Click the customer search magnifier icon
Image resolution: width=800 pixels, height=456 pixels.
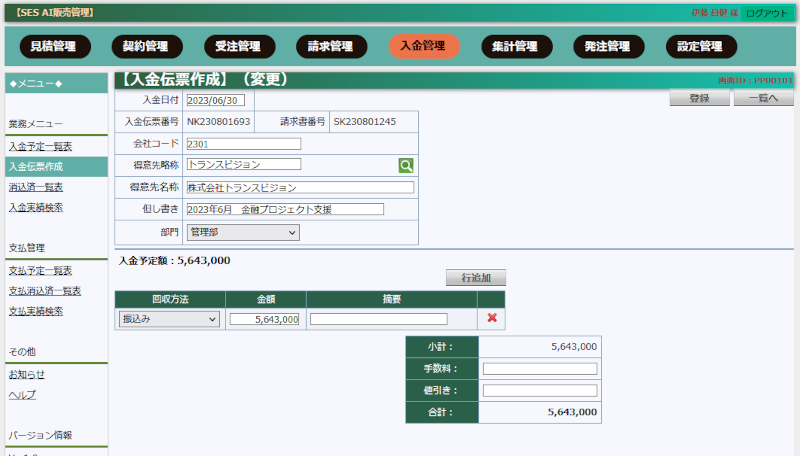click(x=406, y=165)
